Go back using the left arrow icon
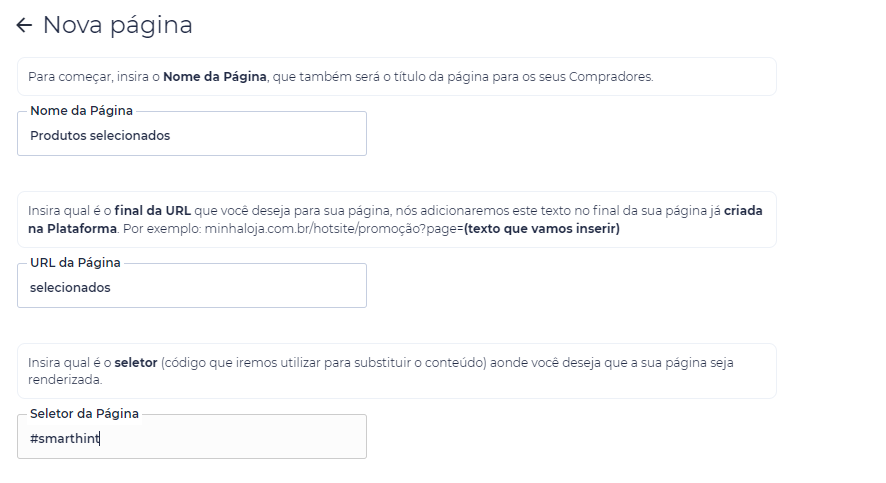The height and width of the screenshot is (483, 886). pyautogui.click(x=24, y=25)
